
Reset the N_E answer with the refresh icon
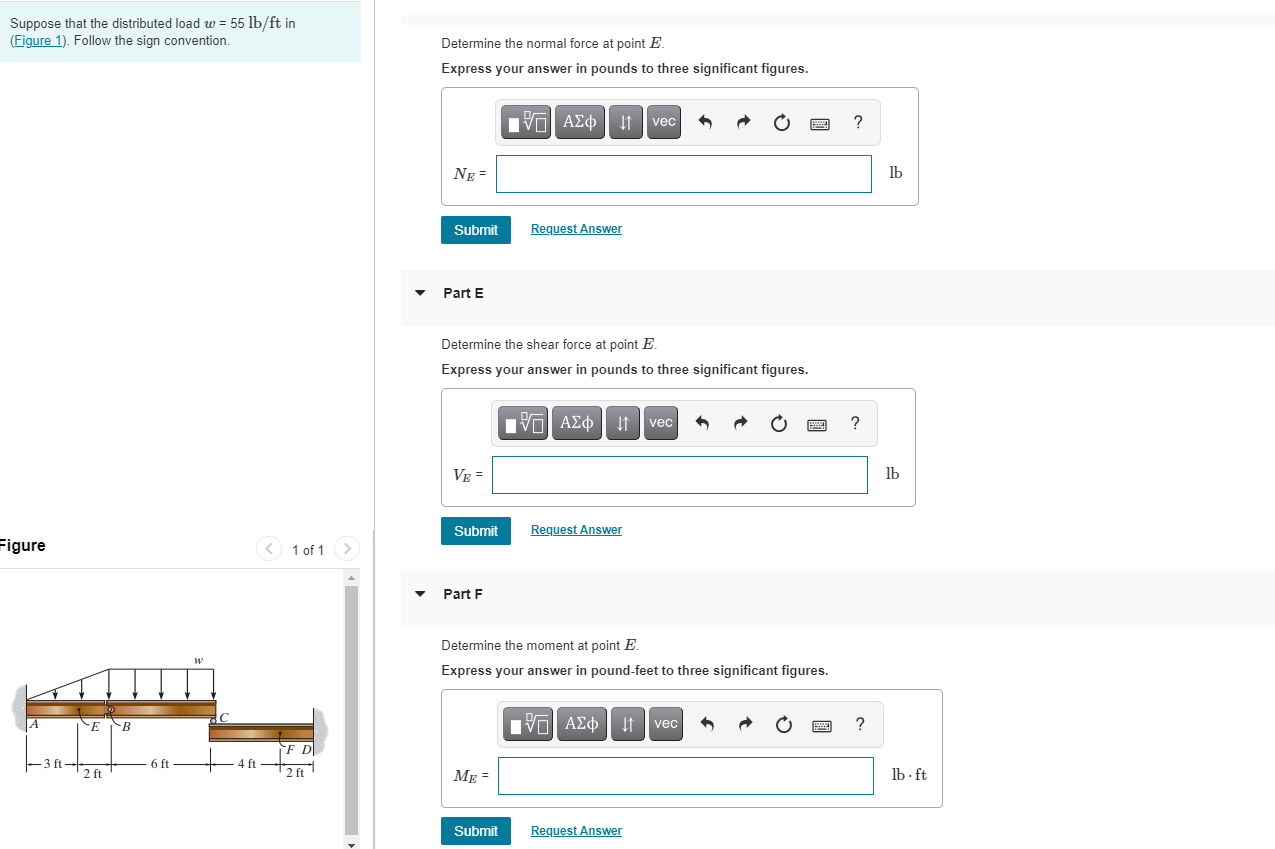point(781,122)
